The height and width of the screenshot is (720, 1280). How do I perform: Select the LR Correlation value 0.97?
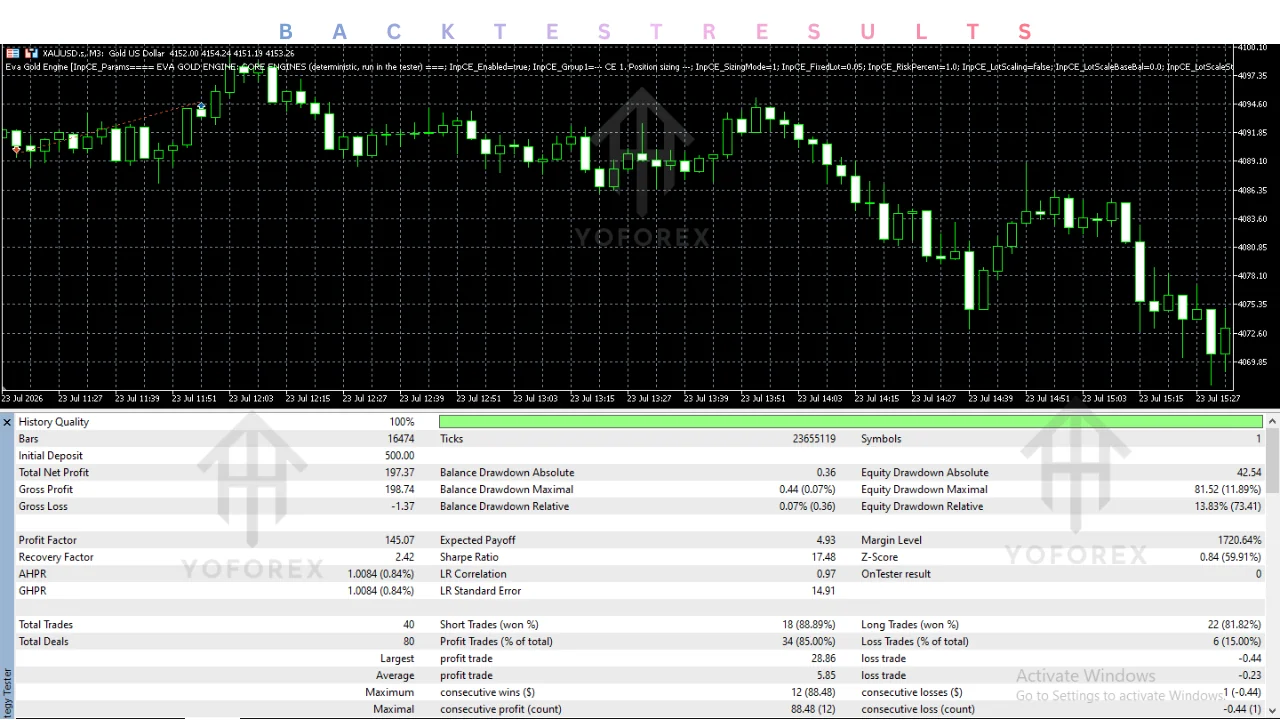[x=826, y=574]
